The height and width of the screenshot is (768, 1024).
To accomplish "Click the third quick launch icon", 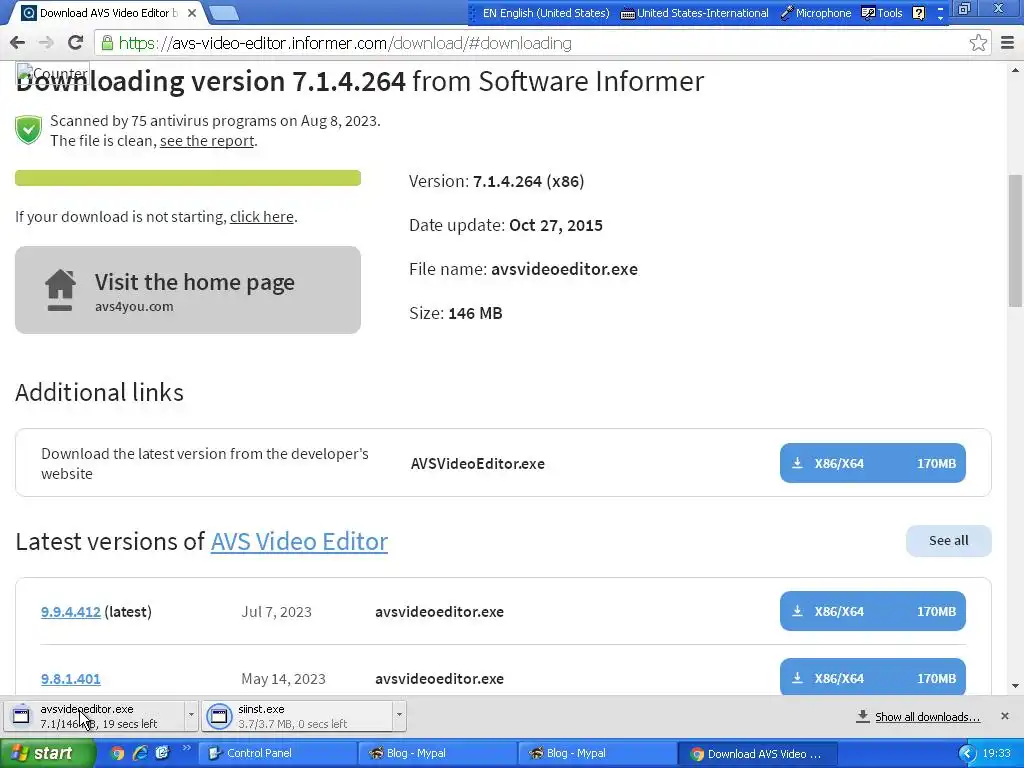I will tap(163, 754).
